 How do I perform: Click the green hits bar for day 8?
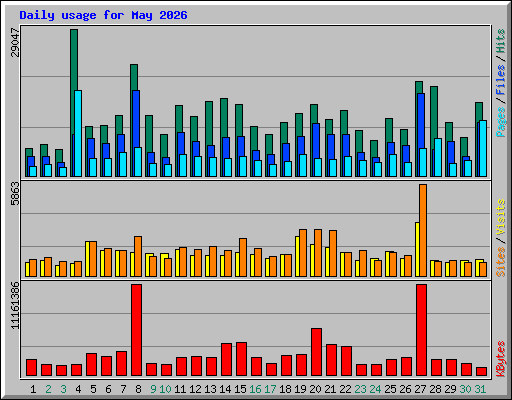(134, 77)
